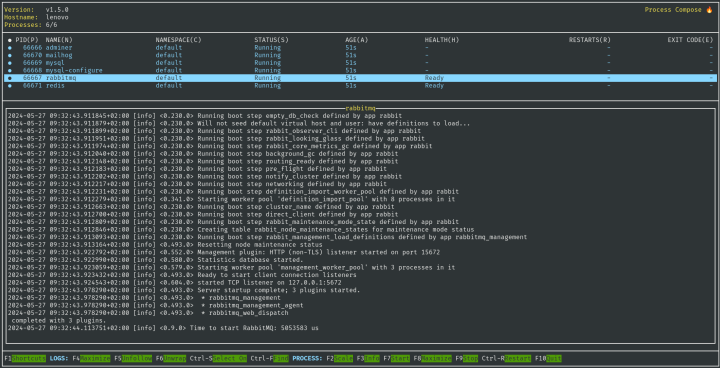This screenshot has height=368, width=720.
Task: Click the PROCESS section label
Action: pyautogui.click(x=306, y=358)
